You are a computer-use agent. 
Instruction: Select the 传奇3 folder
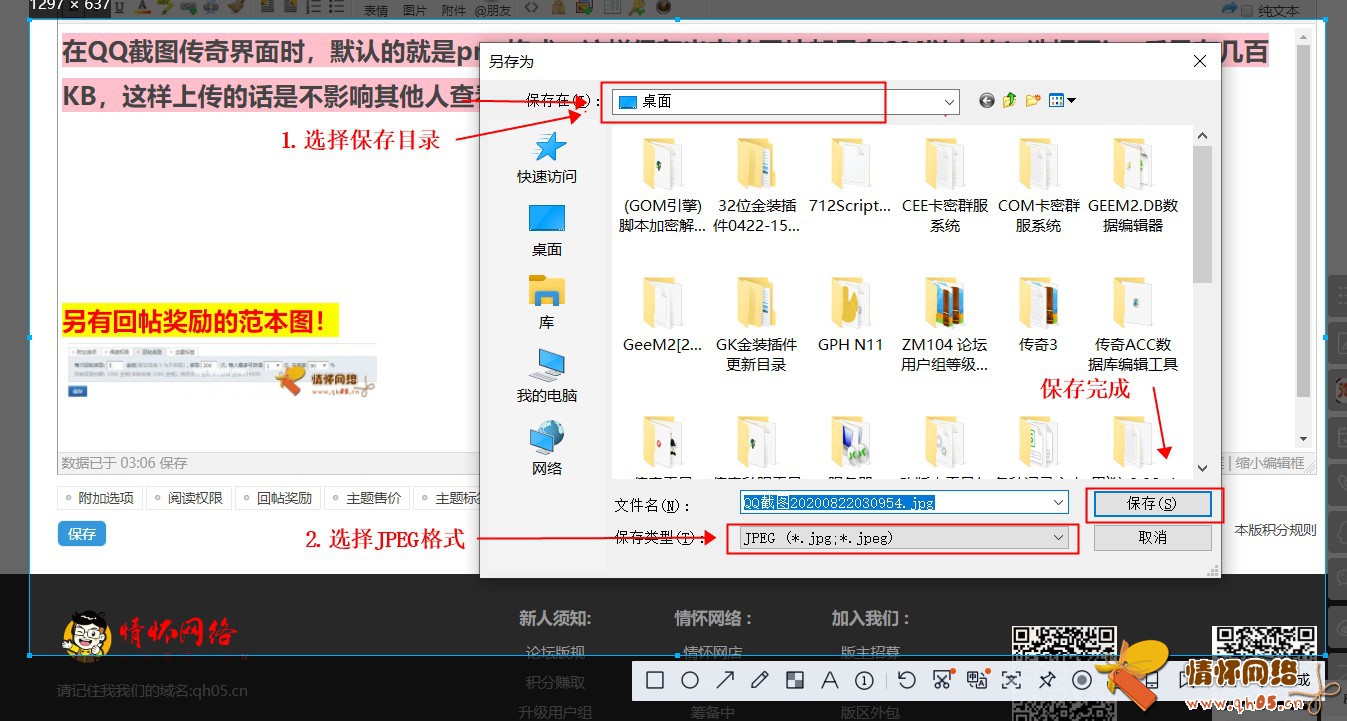1039,316
